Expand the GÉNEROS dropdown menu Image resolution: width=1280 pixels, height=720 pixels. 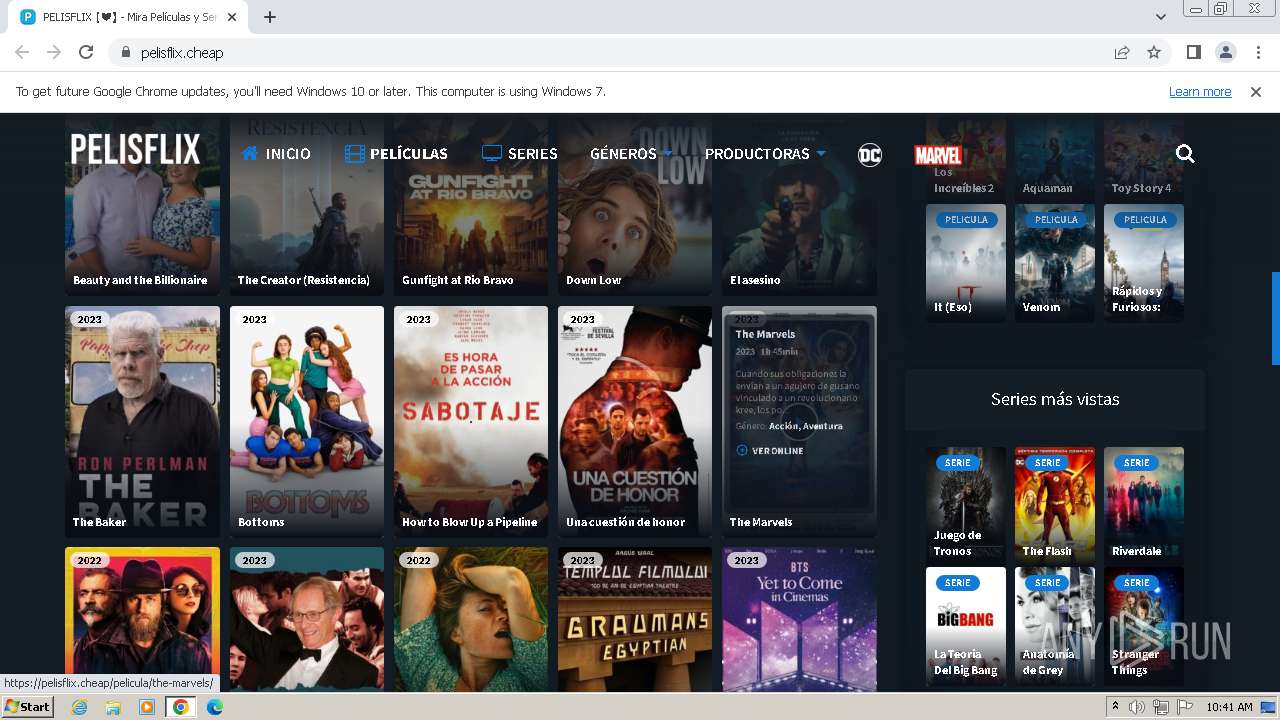(630, 154)
